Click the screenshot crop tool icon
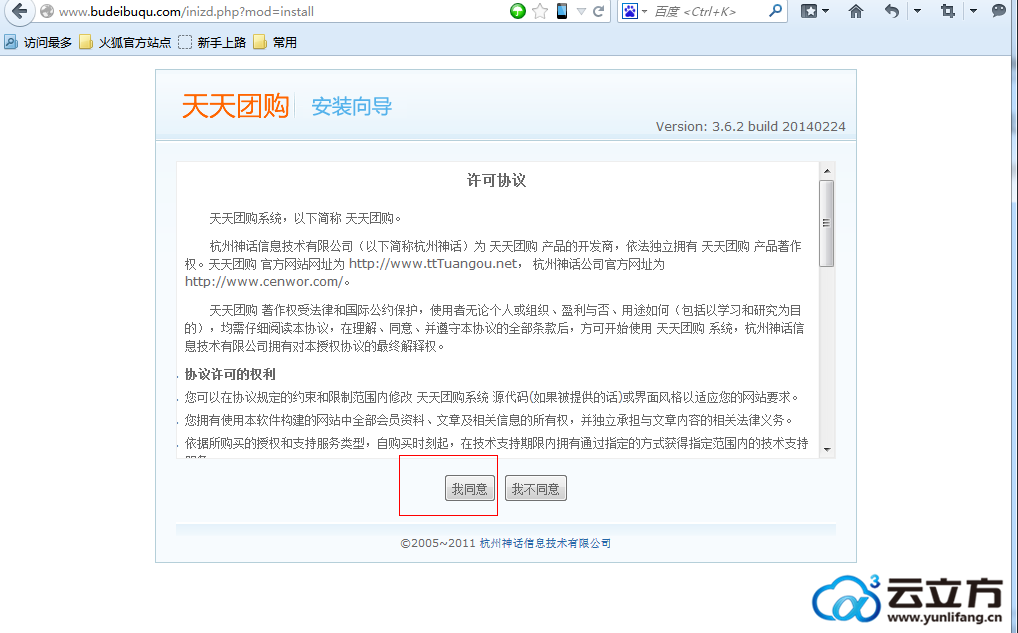The height and width of the screenshot is (633, 1018). 948,11
